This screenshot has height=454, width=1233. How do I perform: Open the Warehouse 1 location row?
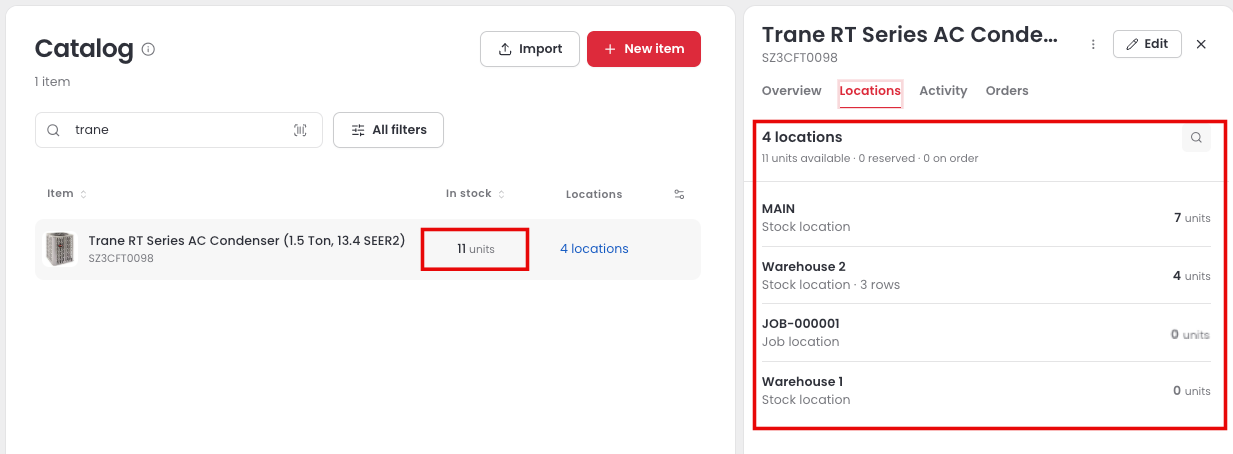pos(986,391)
